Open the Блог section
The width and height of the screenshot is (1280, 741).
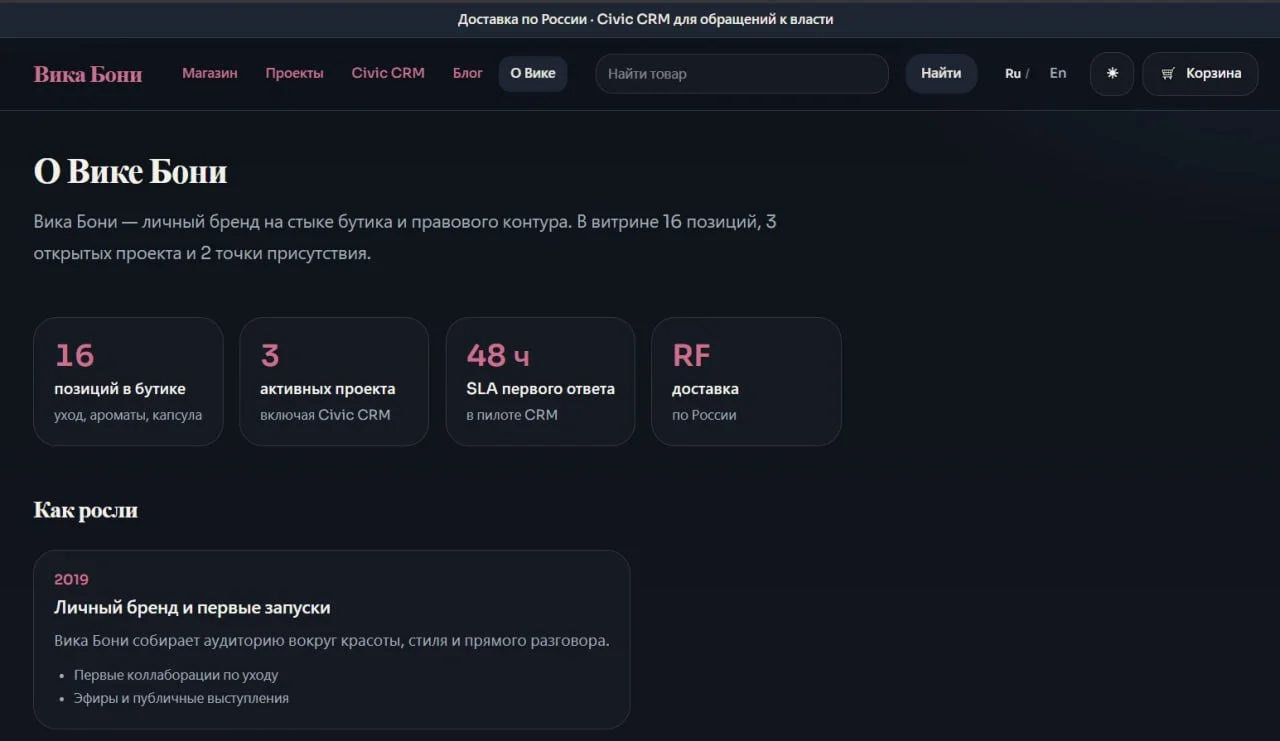(468, 73)
